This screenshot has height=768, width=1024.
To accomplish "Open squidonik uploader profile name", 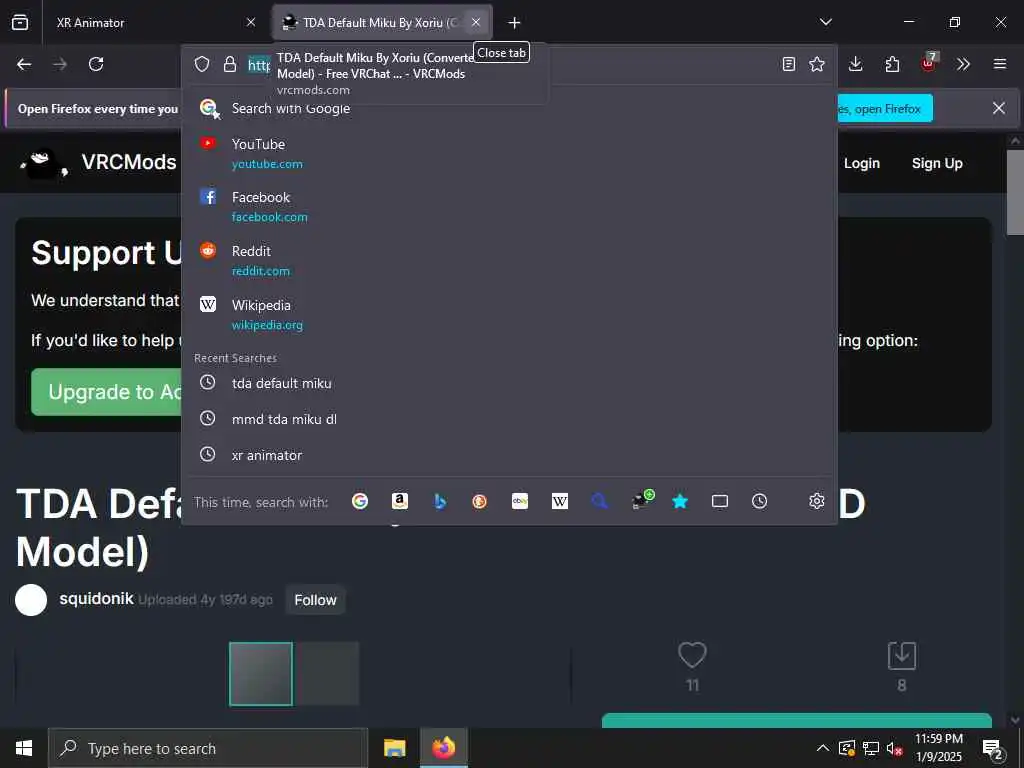I will click(96, 599).
